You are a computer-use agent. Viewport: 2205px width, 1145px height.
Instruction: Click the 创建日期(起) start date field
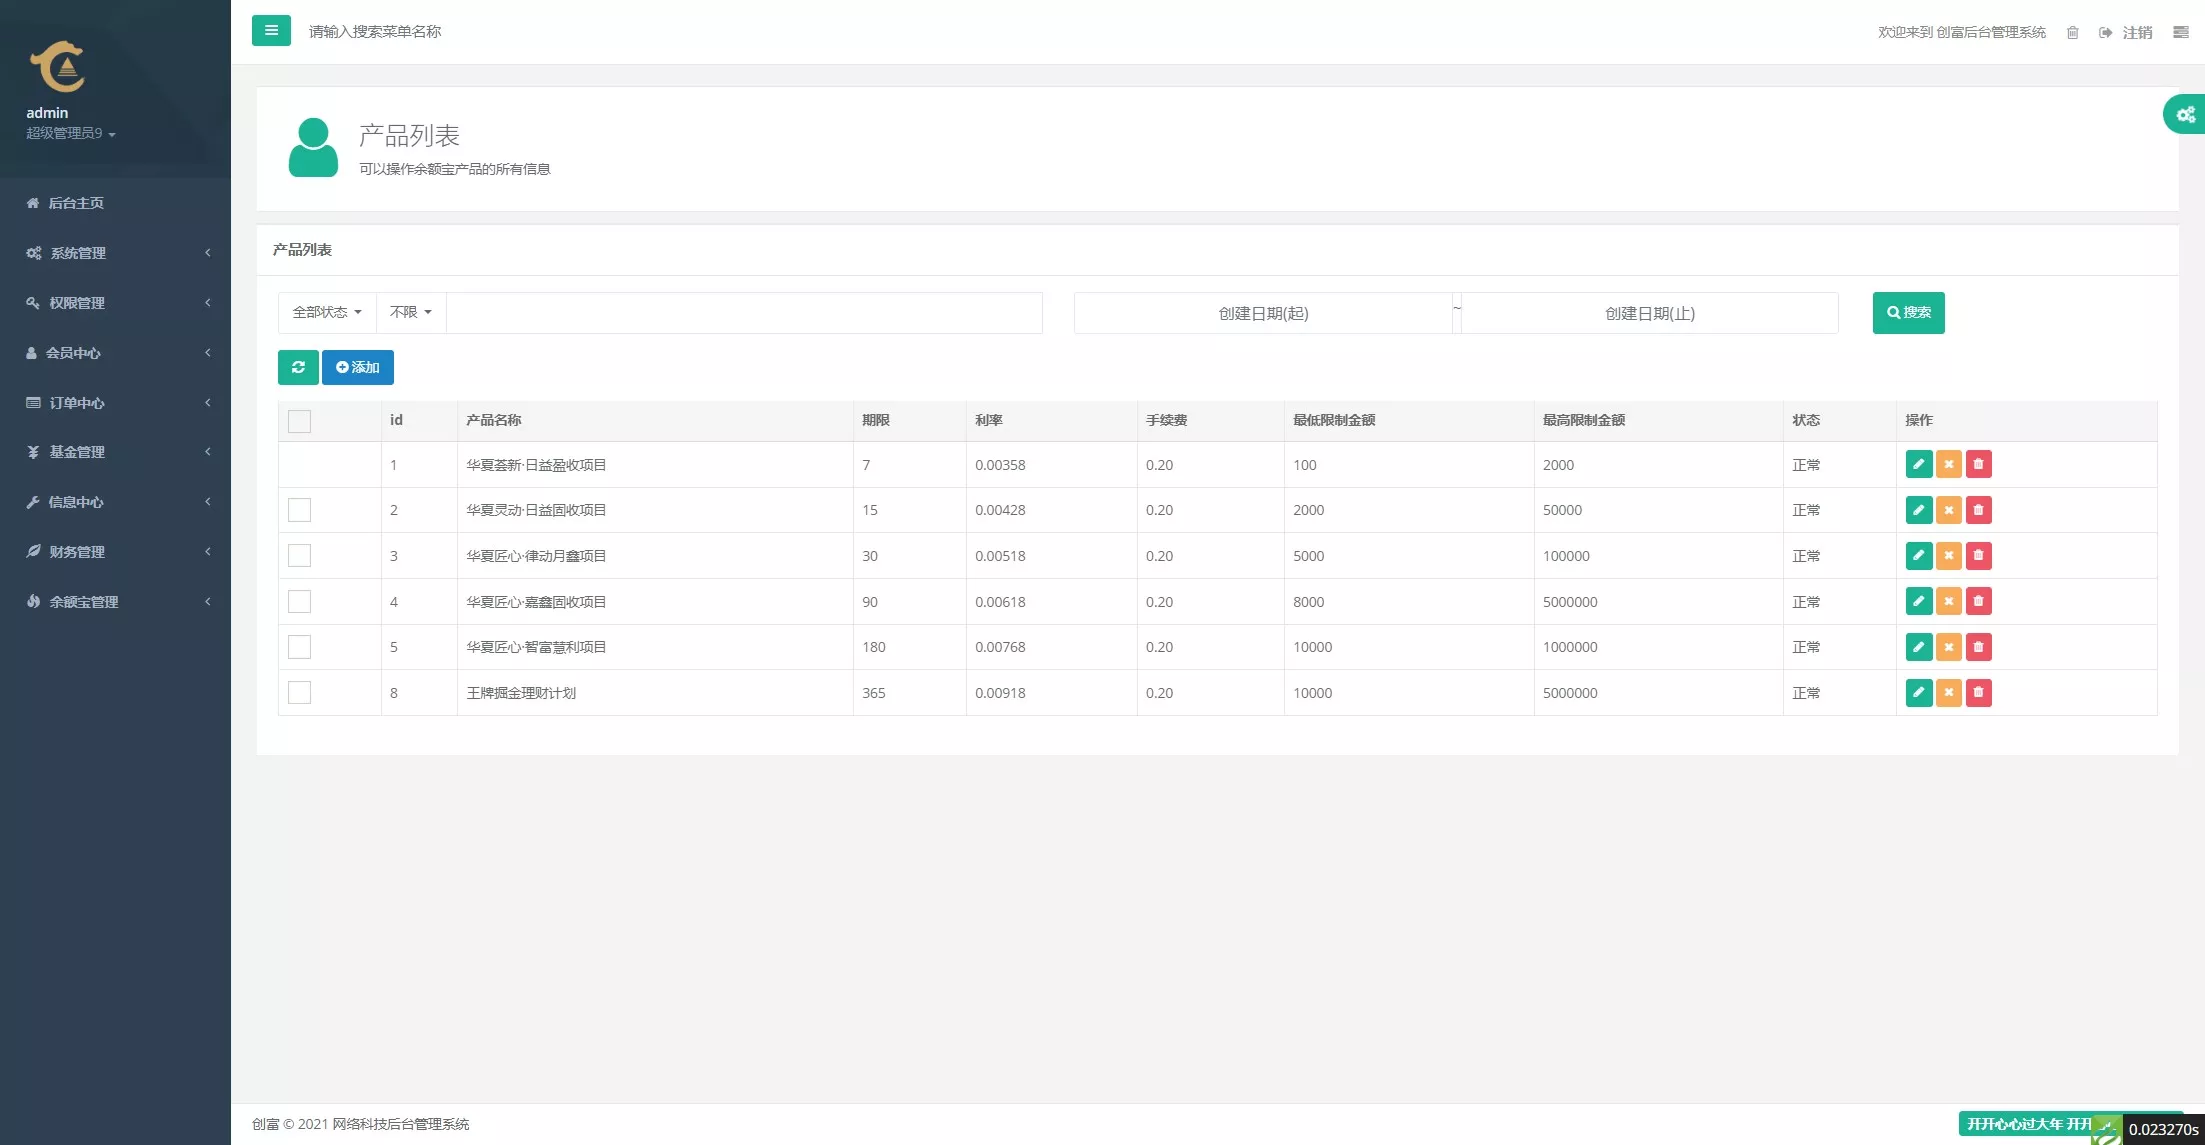pos(1262,313)
